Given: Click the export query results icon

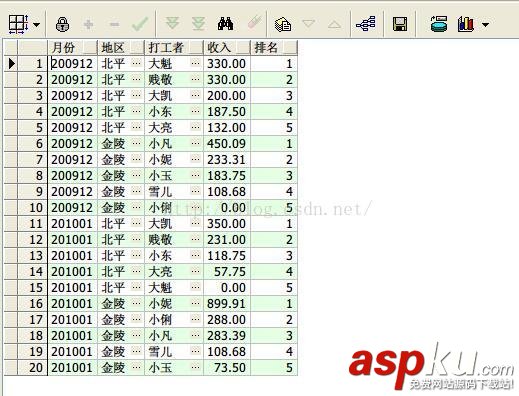Looking at the screenshot, I should 439,24.
